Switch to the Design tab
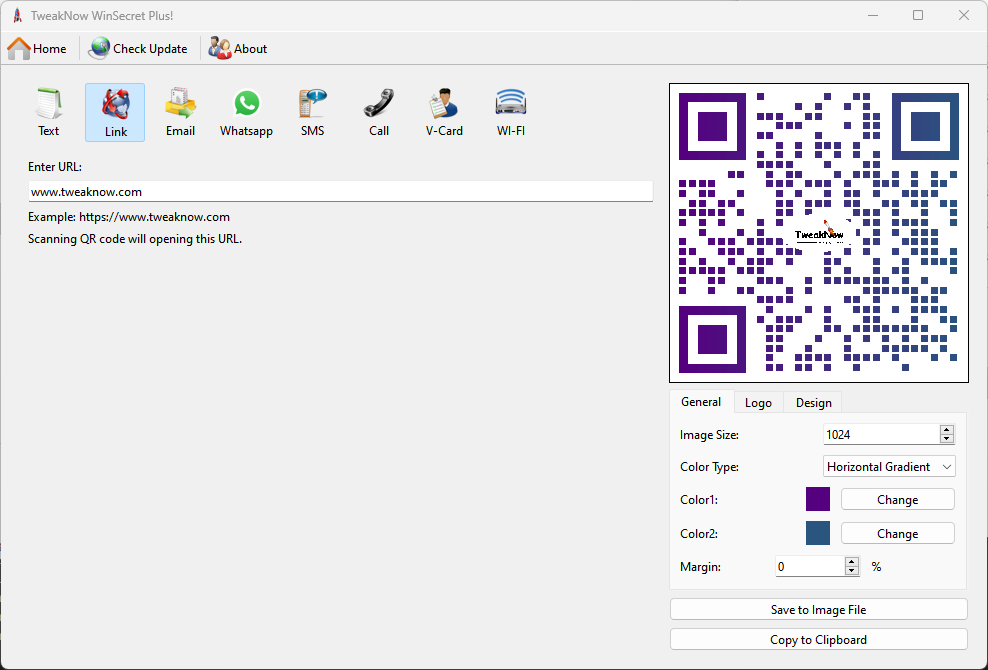Image resolution: width=988 pixels, height=670 pixels. [813, 403]
